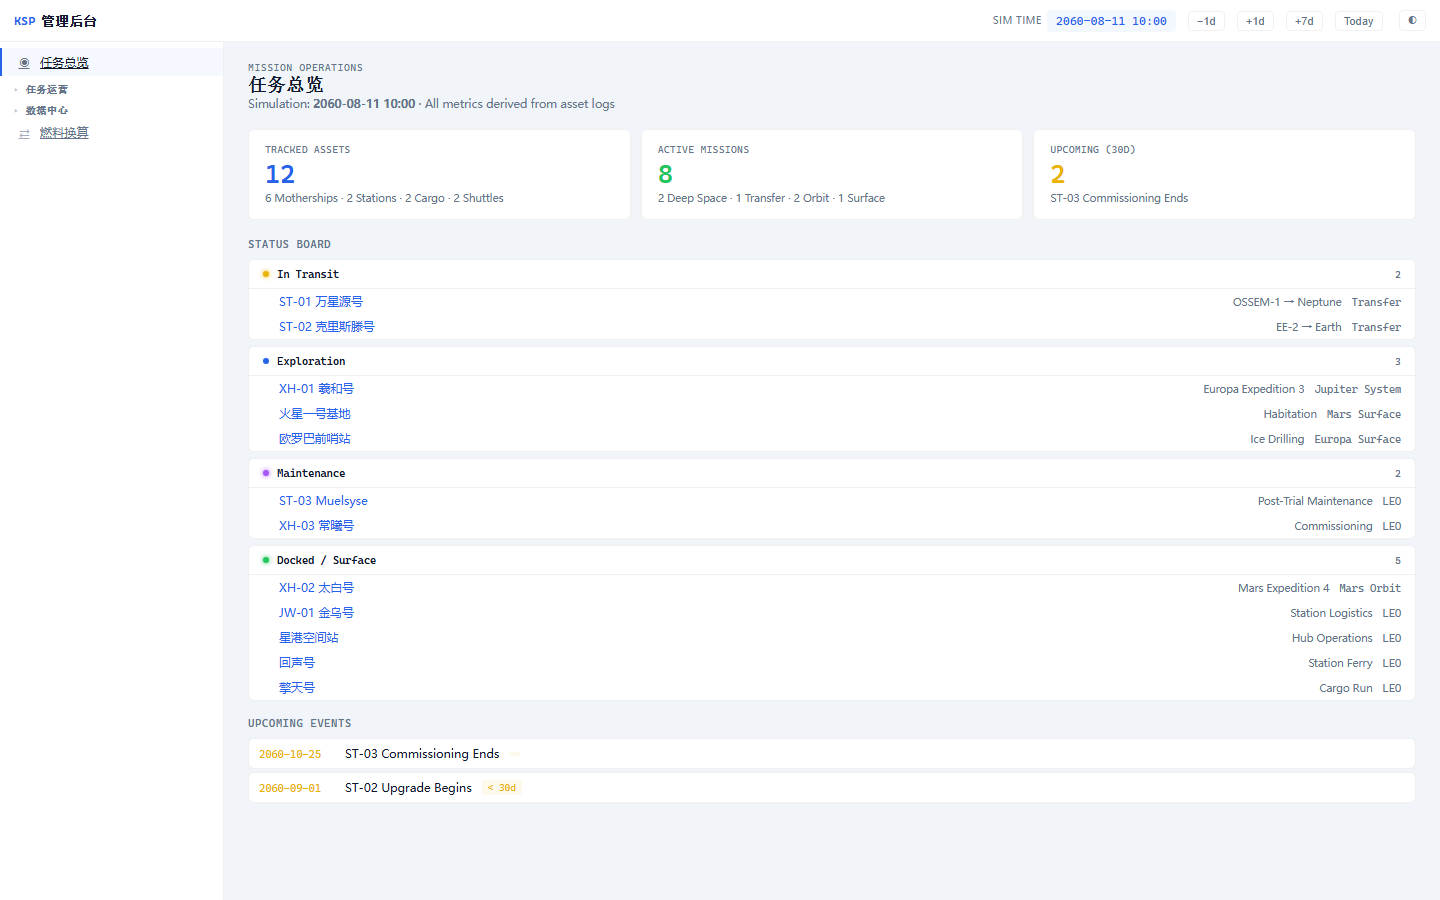Screen dimensions: 1440x900
Task: Open the 欧罗巴前哨站 asset link
Action: click(315, 439)
